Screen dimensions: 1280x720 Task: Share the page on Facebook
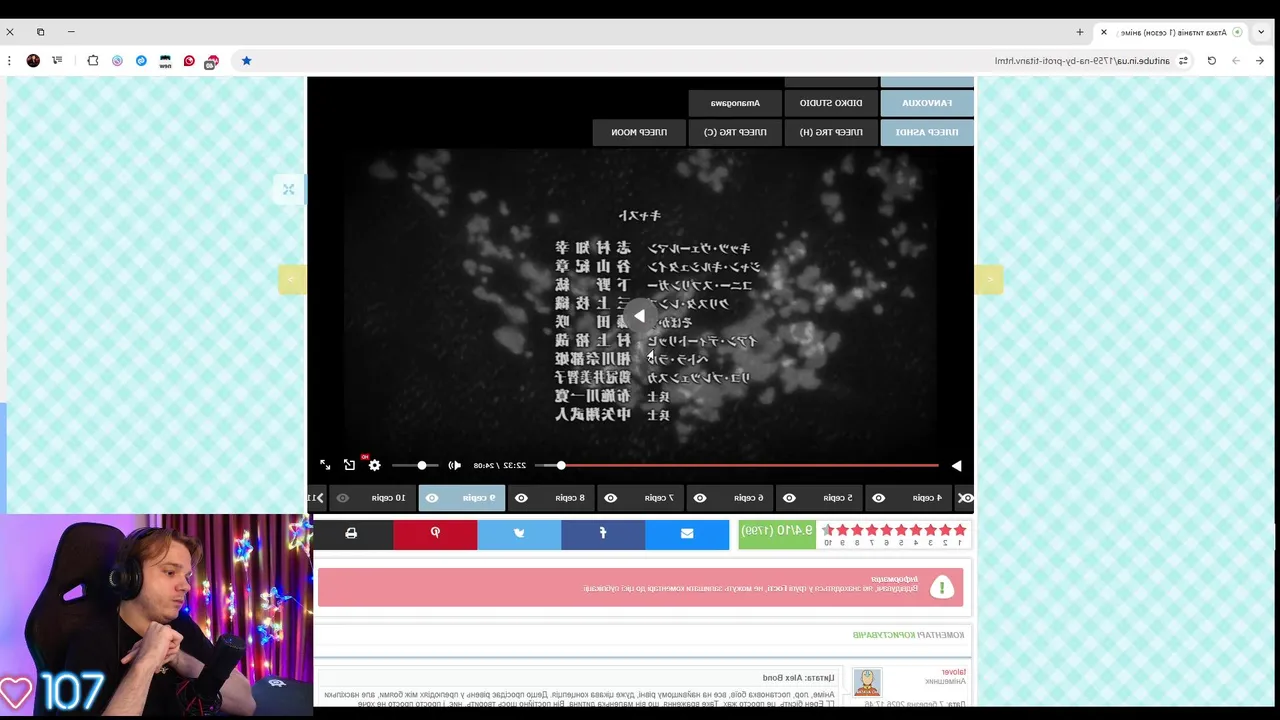pos(603,534)
